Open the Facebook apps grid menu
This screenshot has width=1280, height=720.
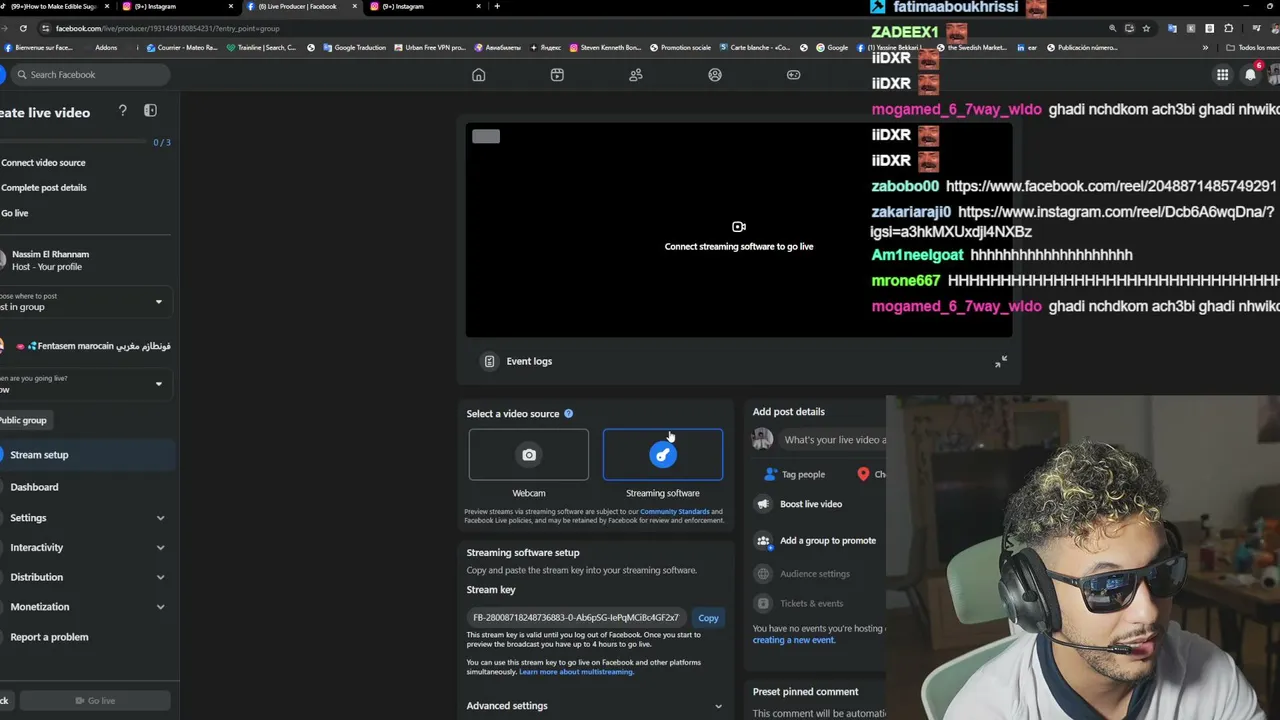point(1222,75)
